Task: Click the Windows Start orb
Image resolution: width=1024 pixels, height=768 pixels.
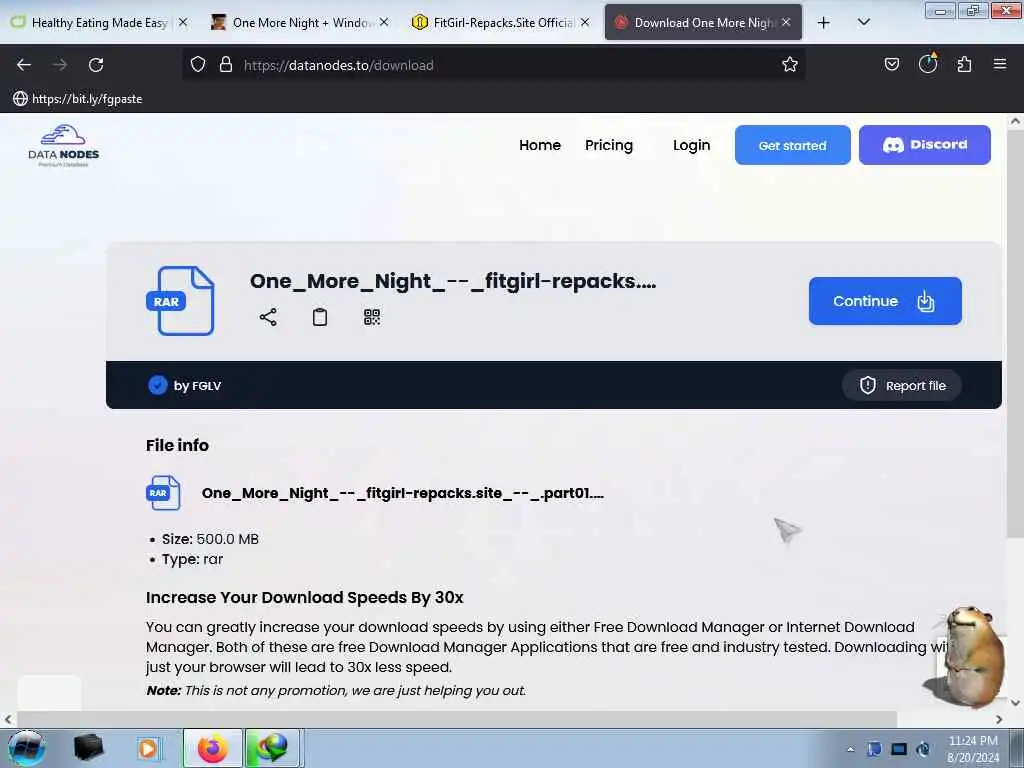Action: click(26, 748)
